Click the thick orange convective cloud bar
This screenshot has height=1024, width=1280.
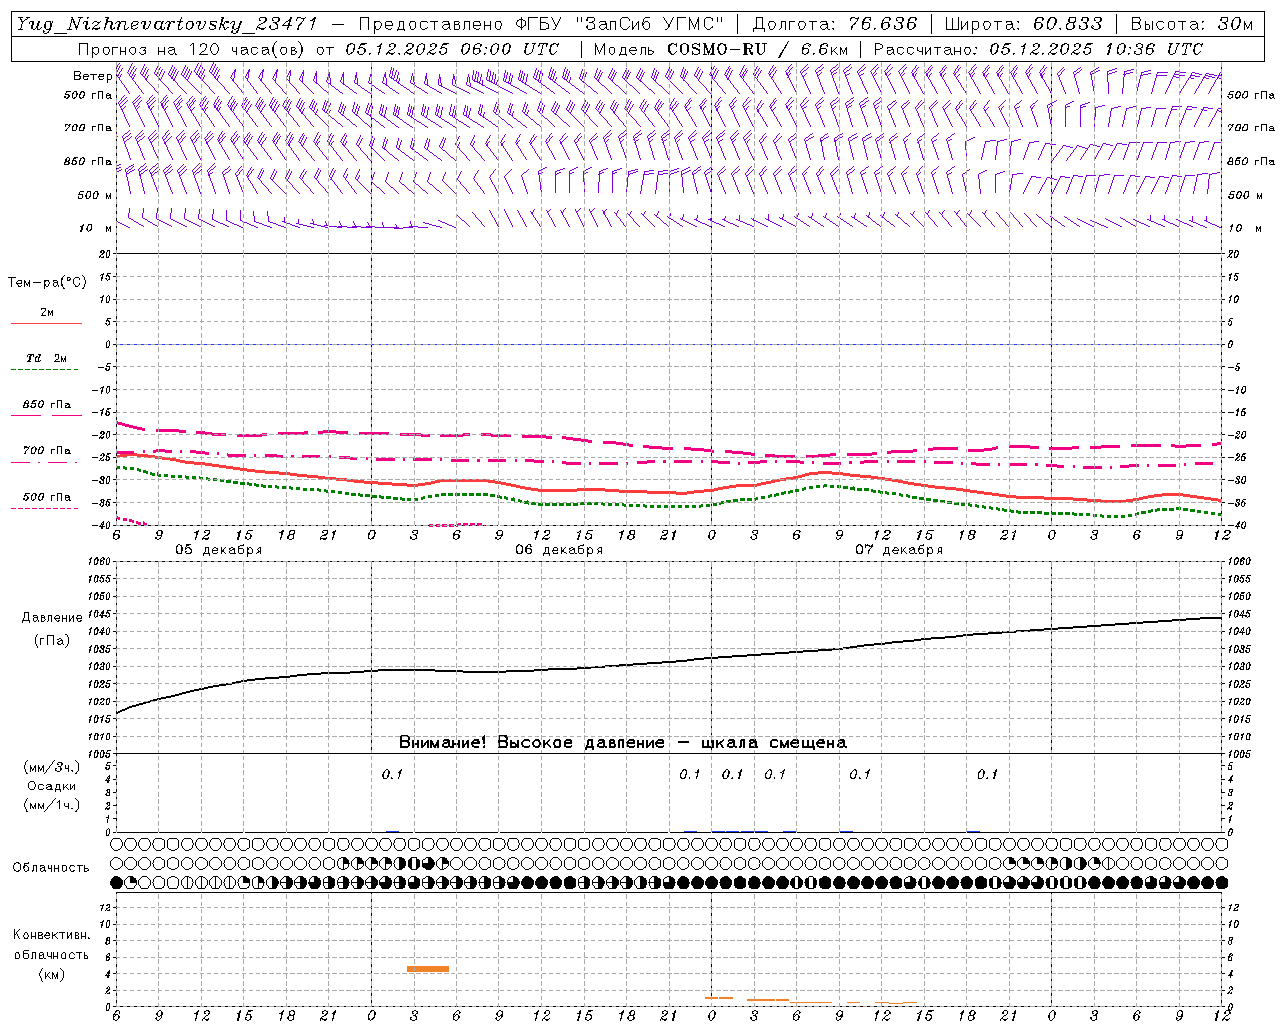(x=428, y=968)
